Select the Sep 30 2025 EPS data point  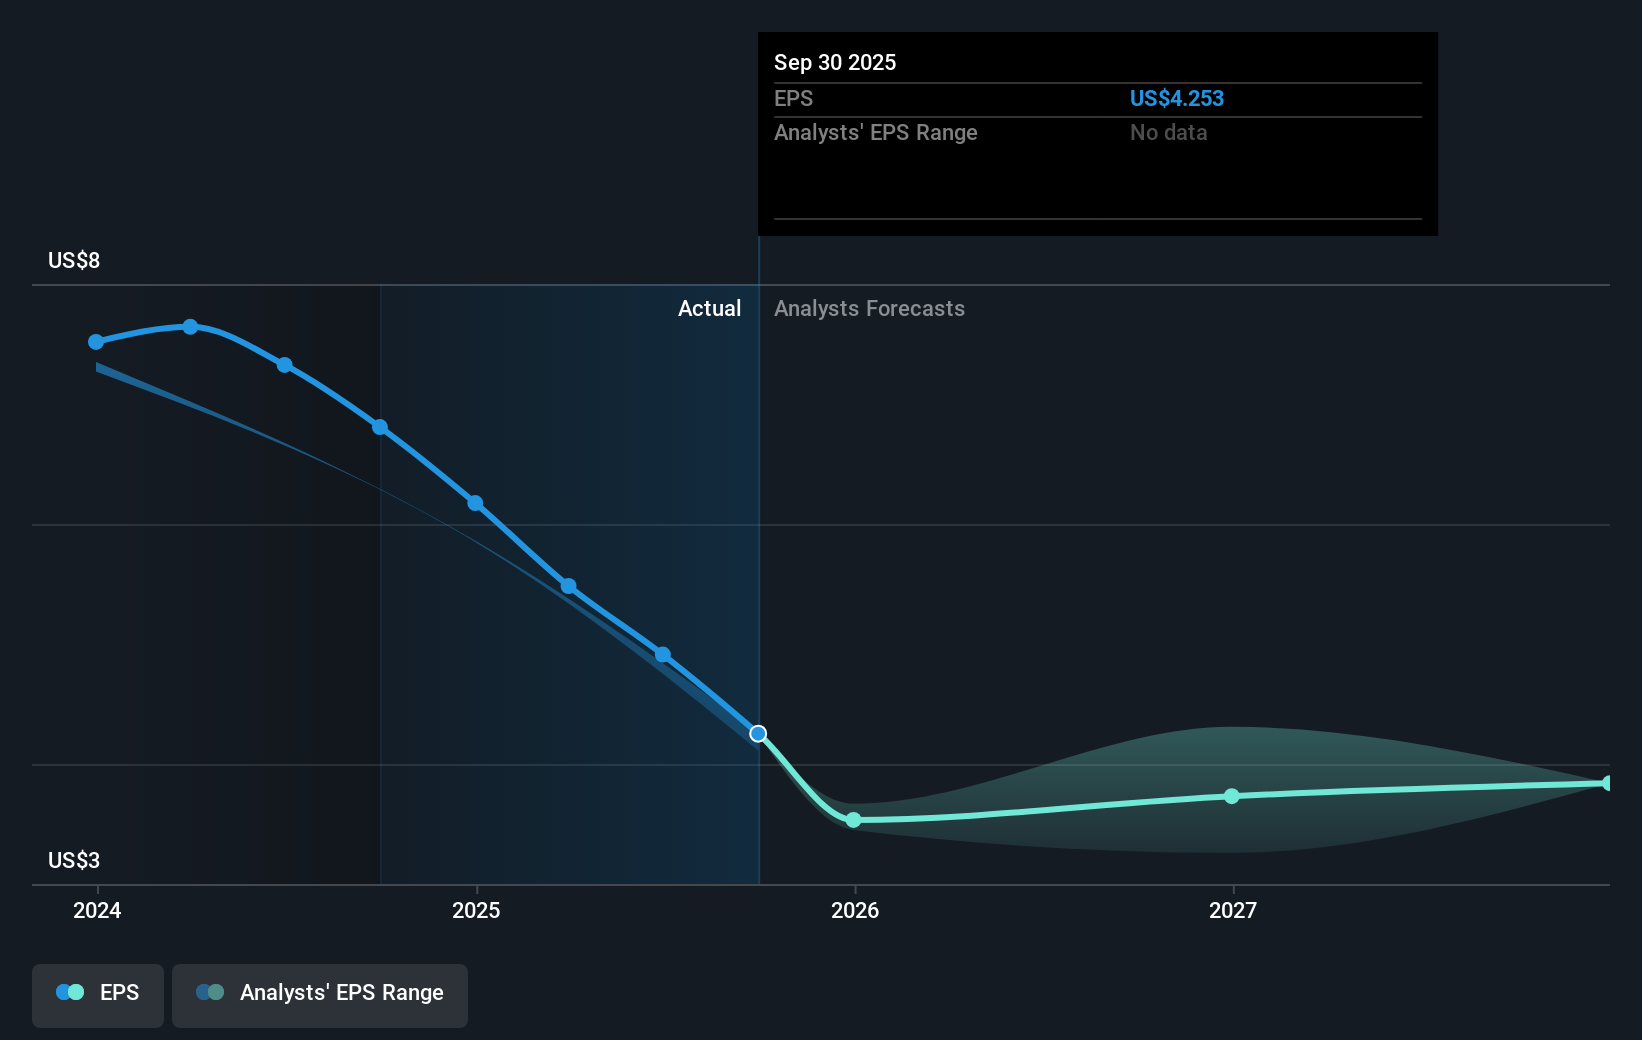coord(758,734)
